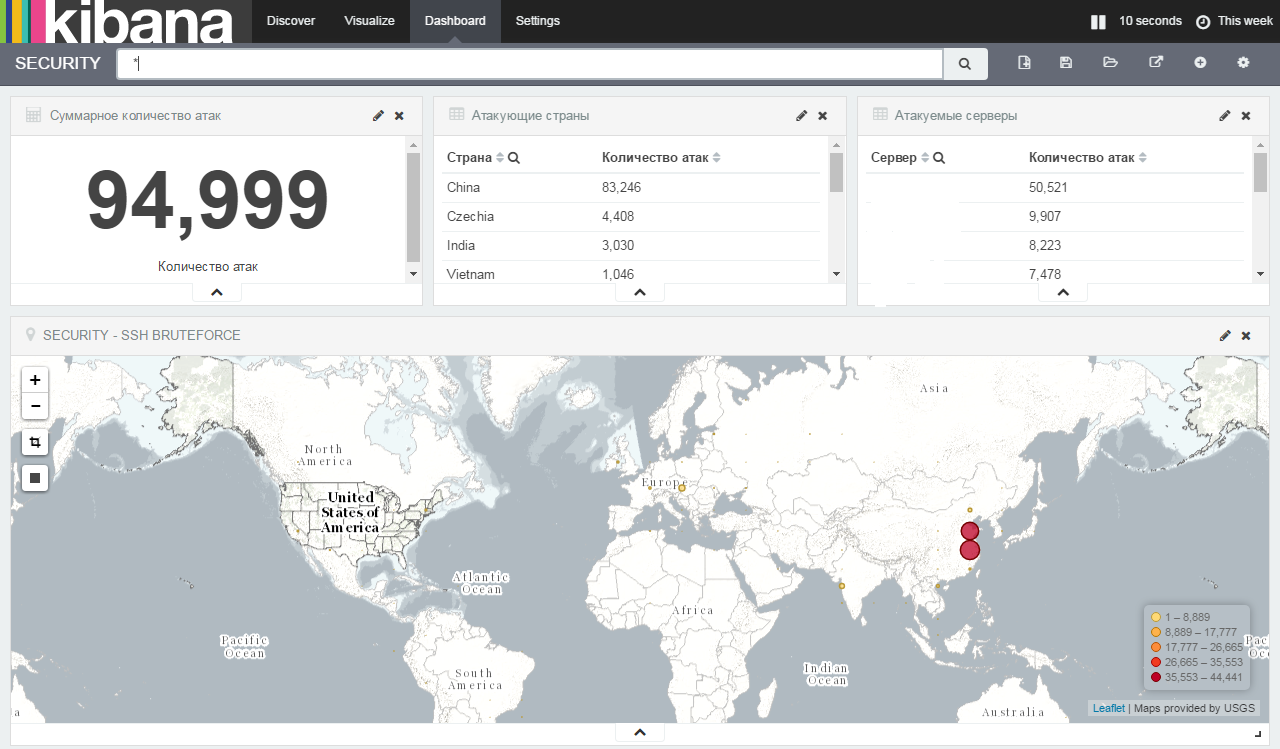1280x749 pixels.
Task: Create a new dashboard
Action: 1024,63
